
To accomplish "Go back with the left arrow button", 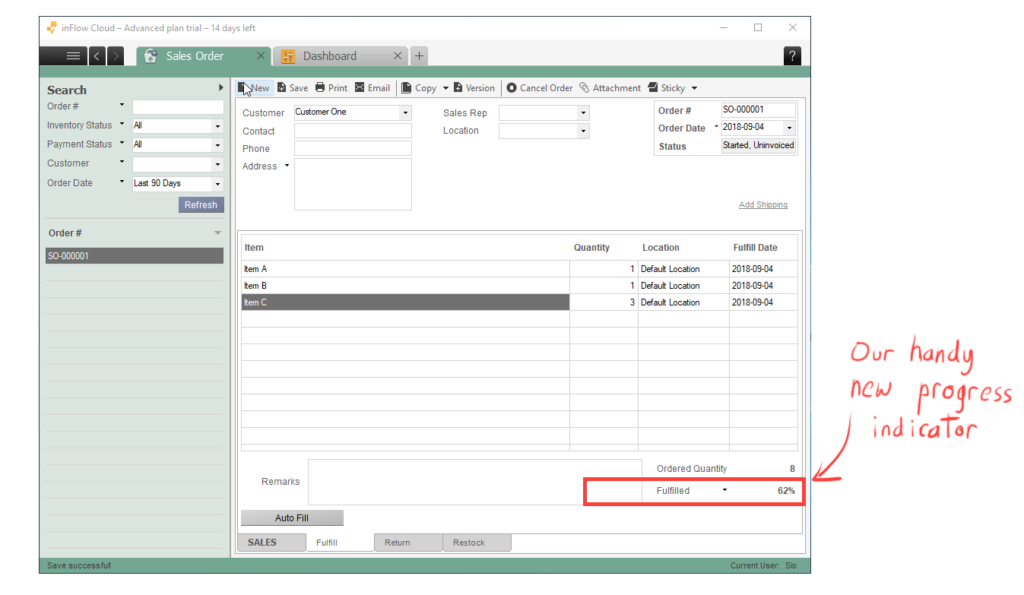I will coord(97,56).
